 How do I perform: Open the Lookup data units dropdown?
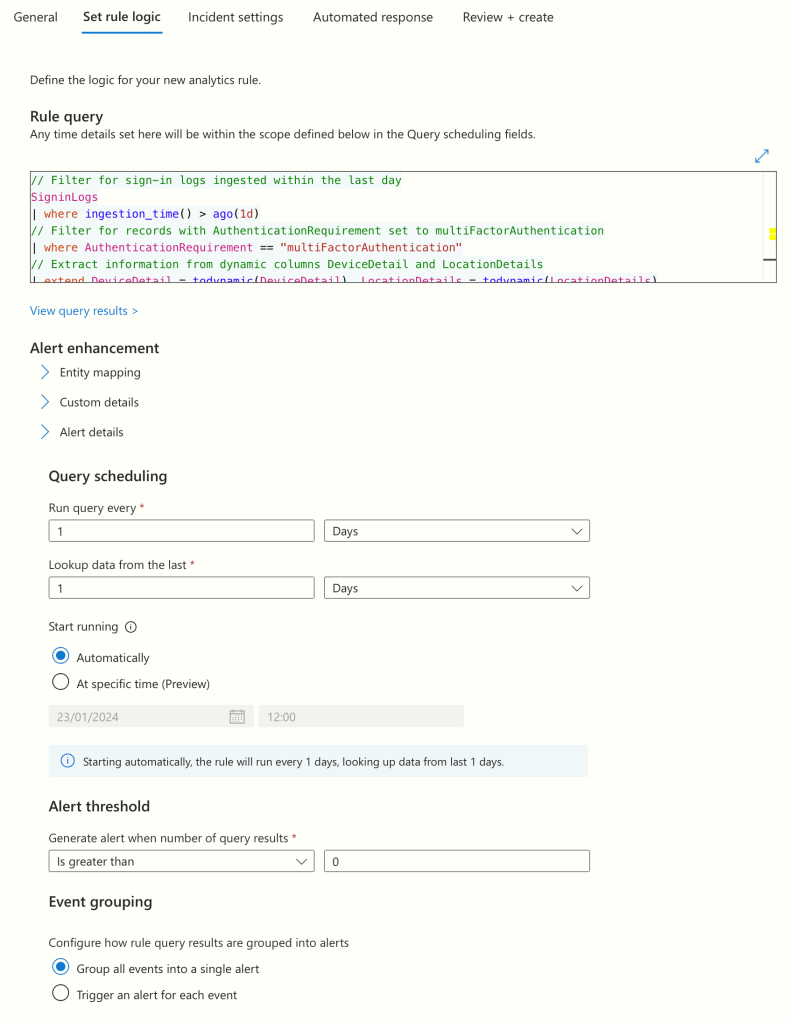point(457,588)
